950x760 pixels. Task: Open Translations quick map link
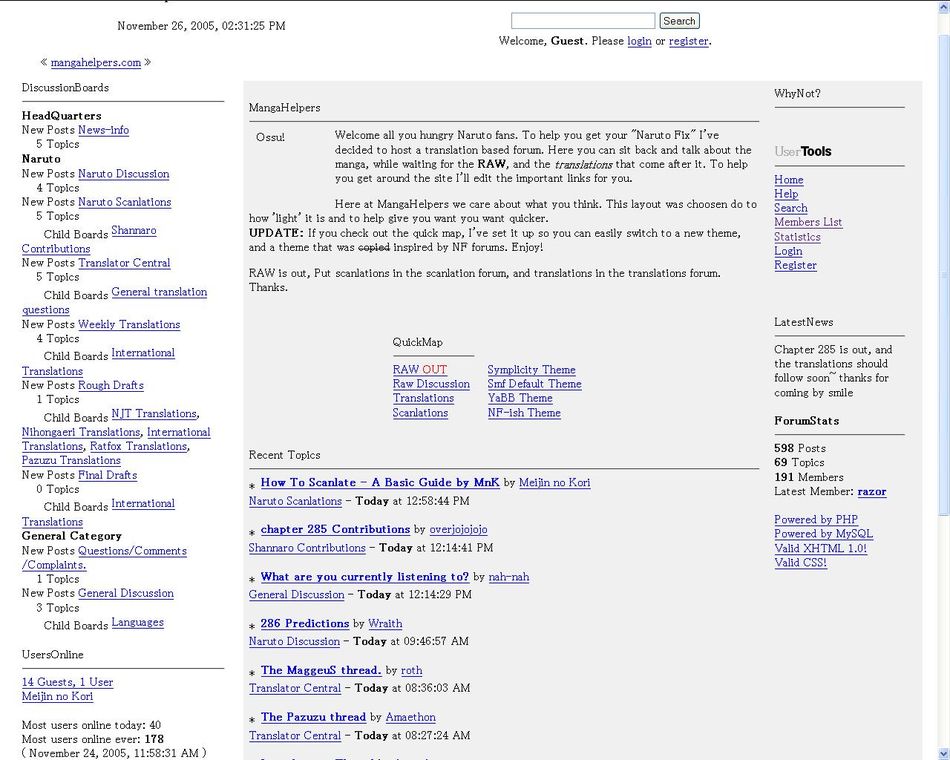coord(424,398)
